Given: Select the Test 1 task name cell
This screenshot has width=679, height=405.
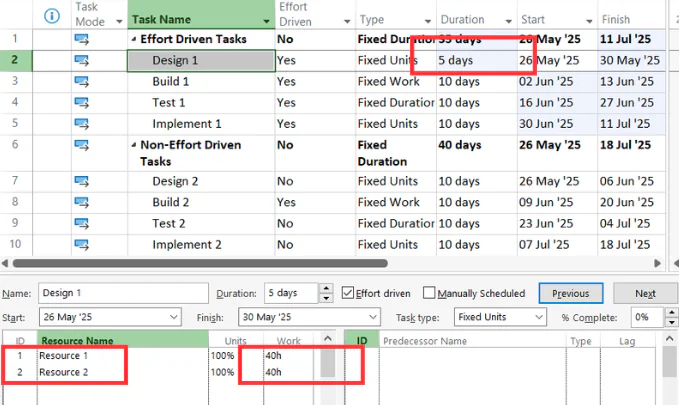Looking at the screenshot, I should [201, 103].
